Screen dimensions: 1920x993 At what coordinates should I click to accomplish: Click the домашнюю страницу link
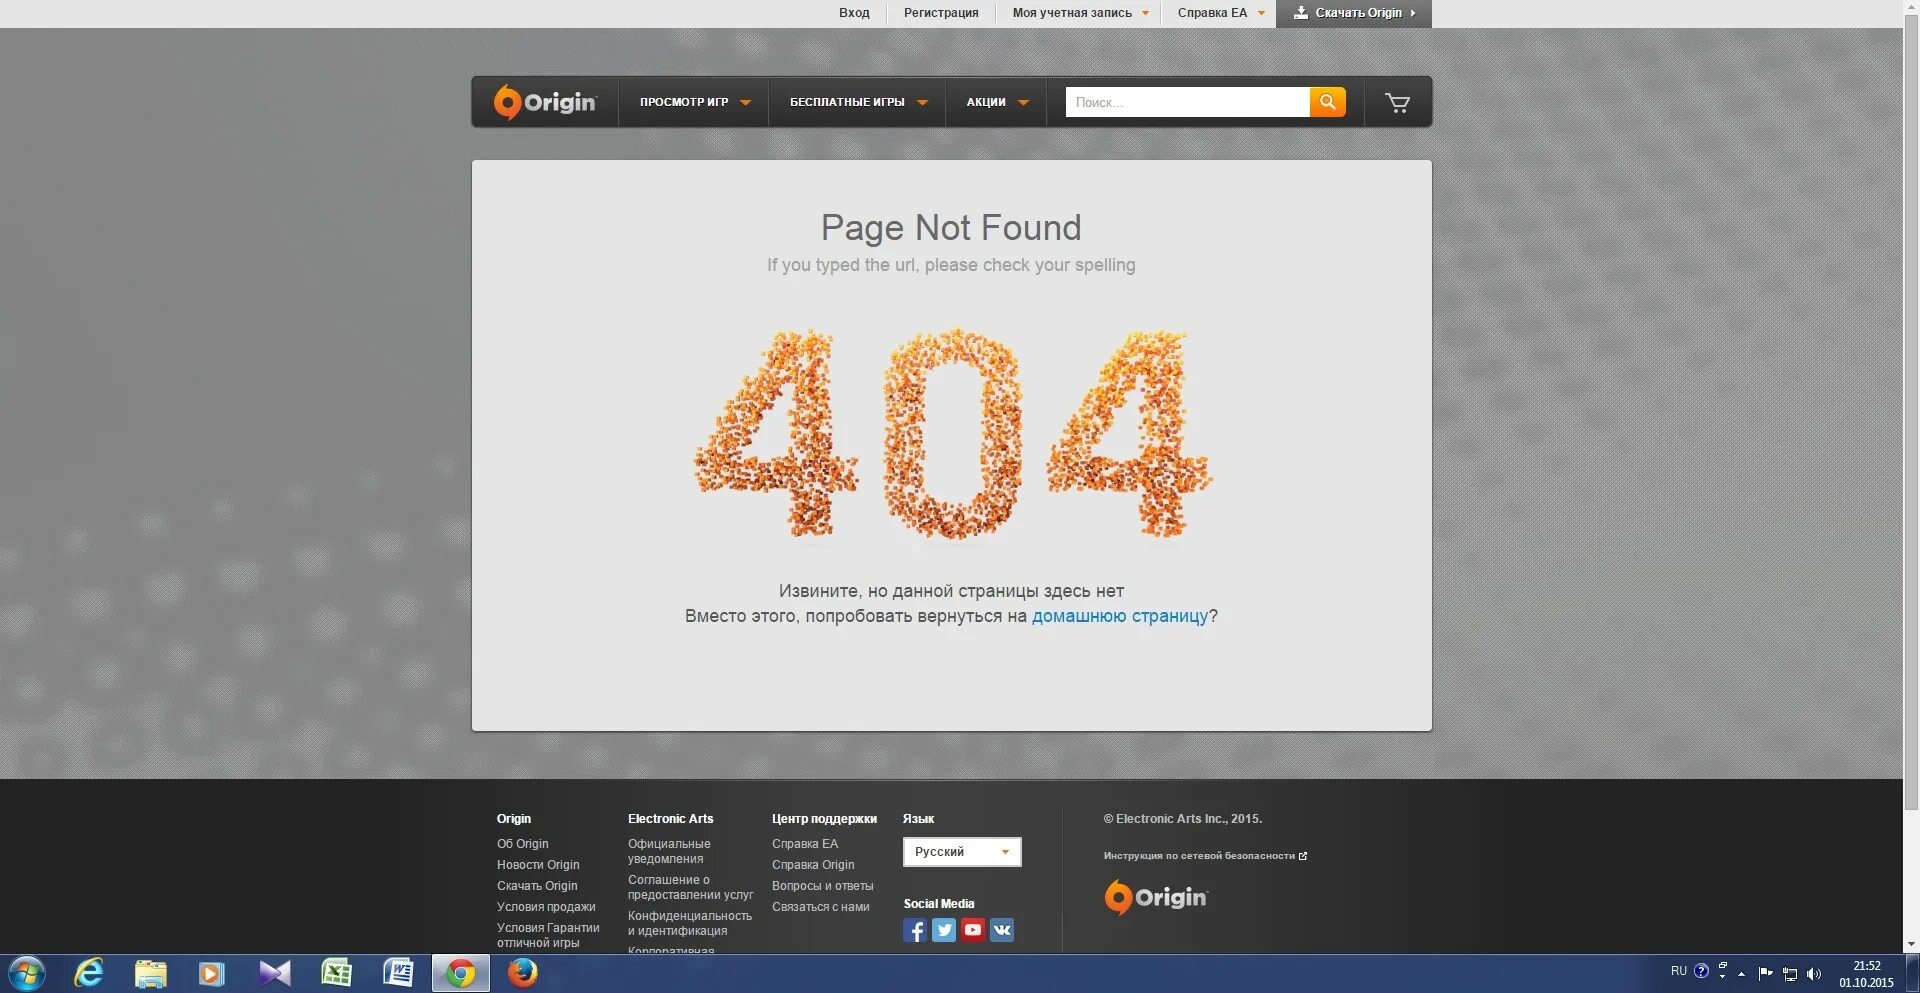point(1120,616)
